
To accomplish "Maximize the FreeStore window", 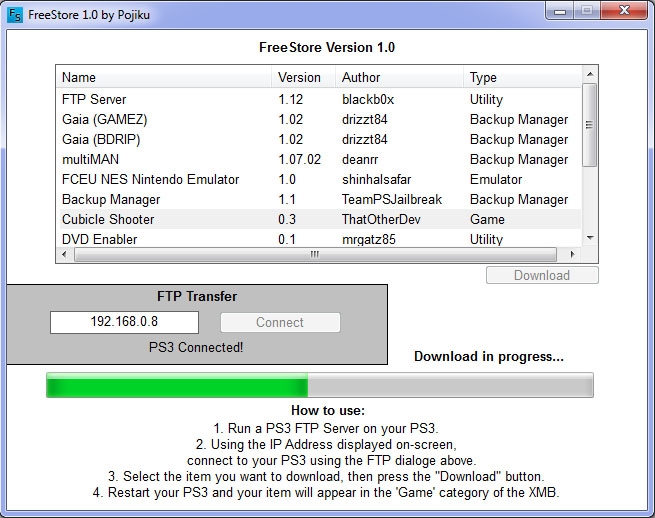I will tap(587, 11).
